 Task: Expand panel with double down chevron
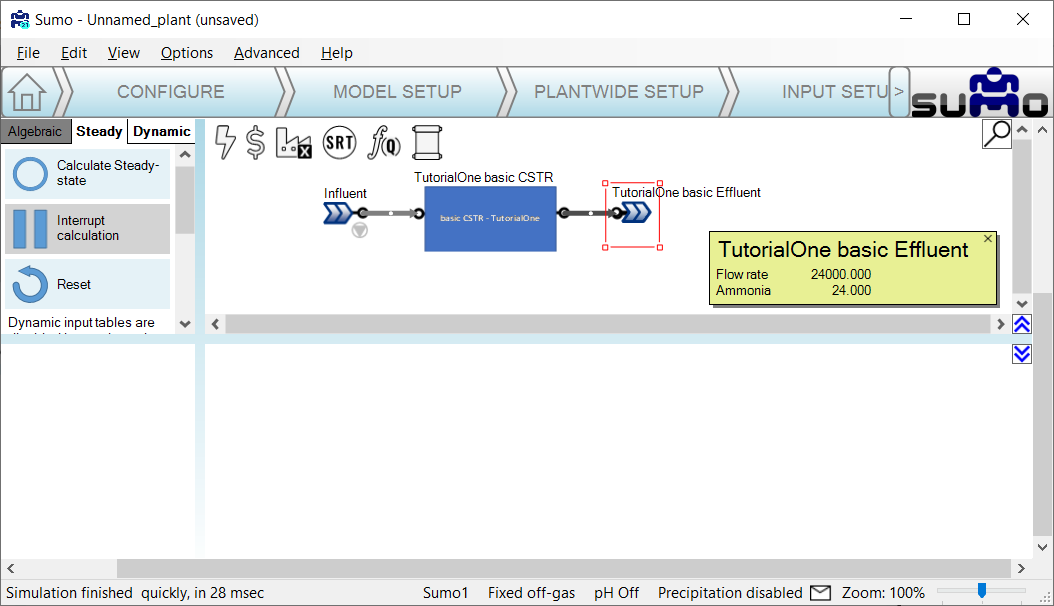(x=1021, y=353)
